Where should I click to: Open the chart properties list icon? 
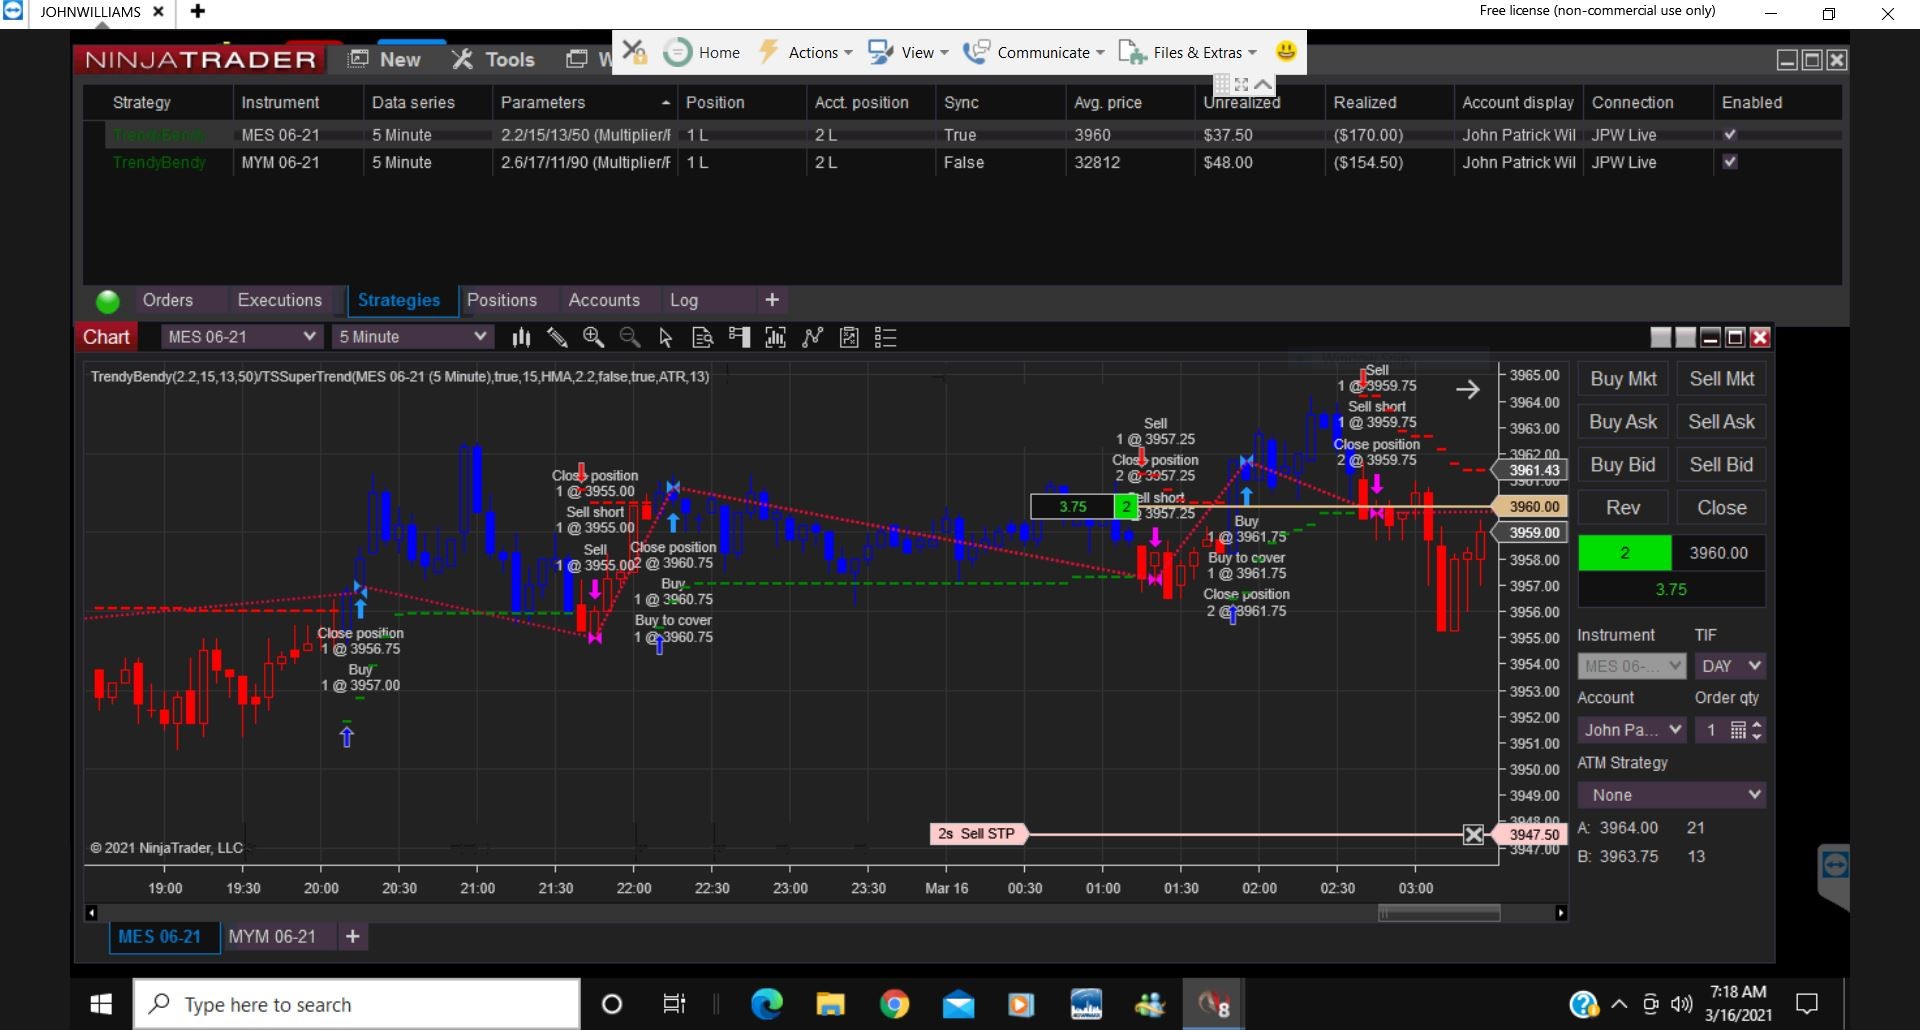(x=885, y=338)
